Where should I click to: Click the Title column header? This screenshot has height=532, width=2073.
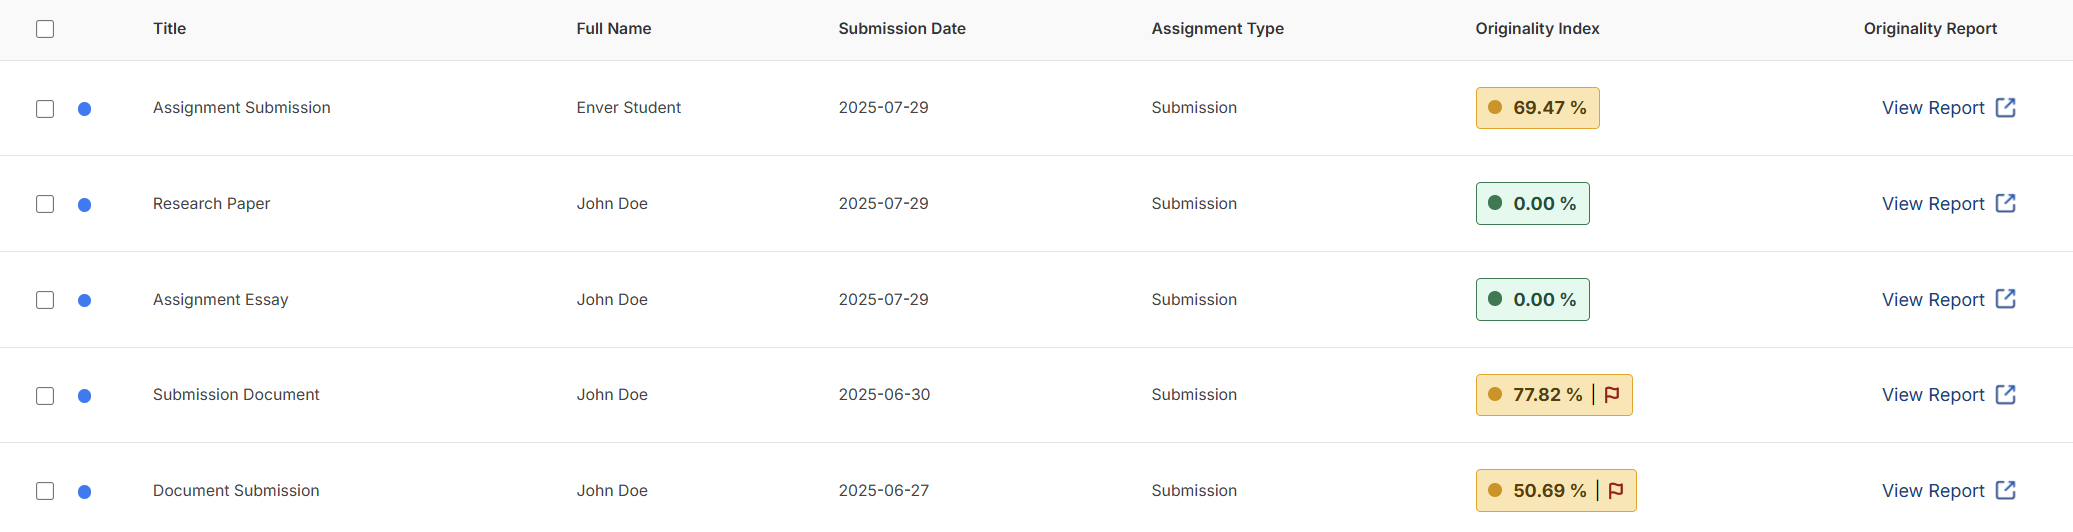click(x=169, y=29)
